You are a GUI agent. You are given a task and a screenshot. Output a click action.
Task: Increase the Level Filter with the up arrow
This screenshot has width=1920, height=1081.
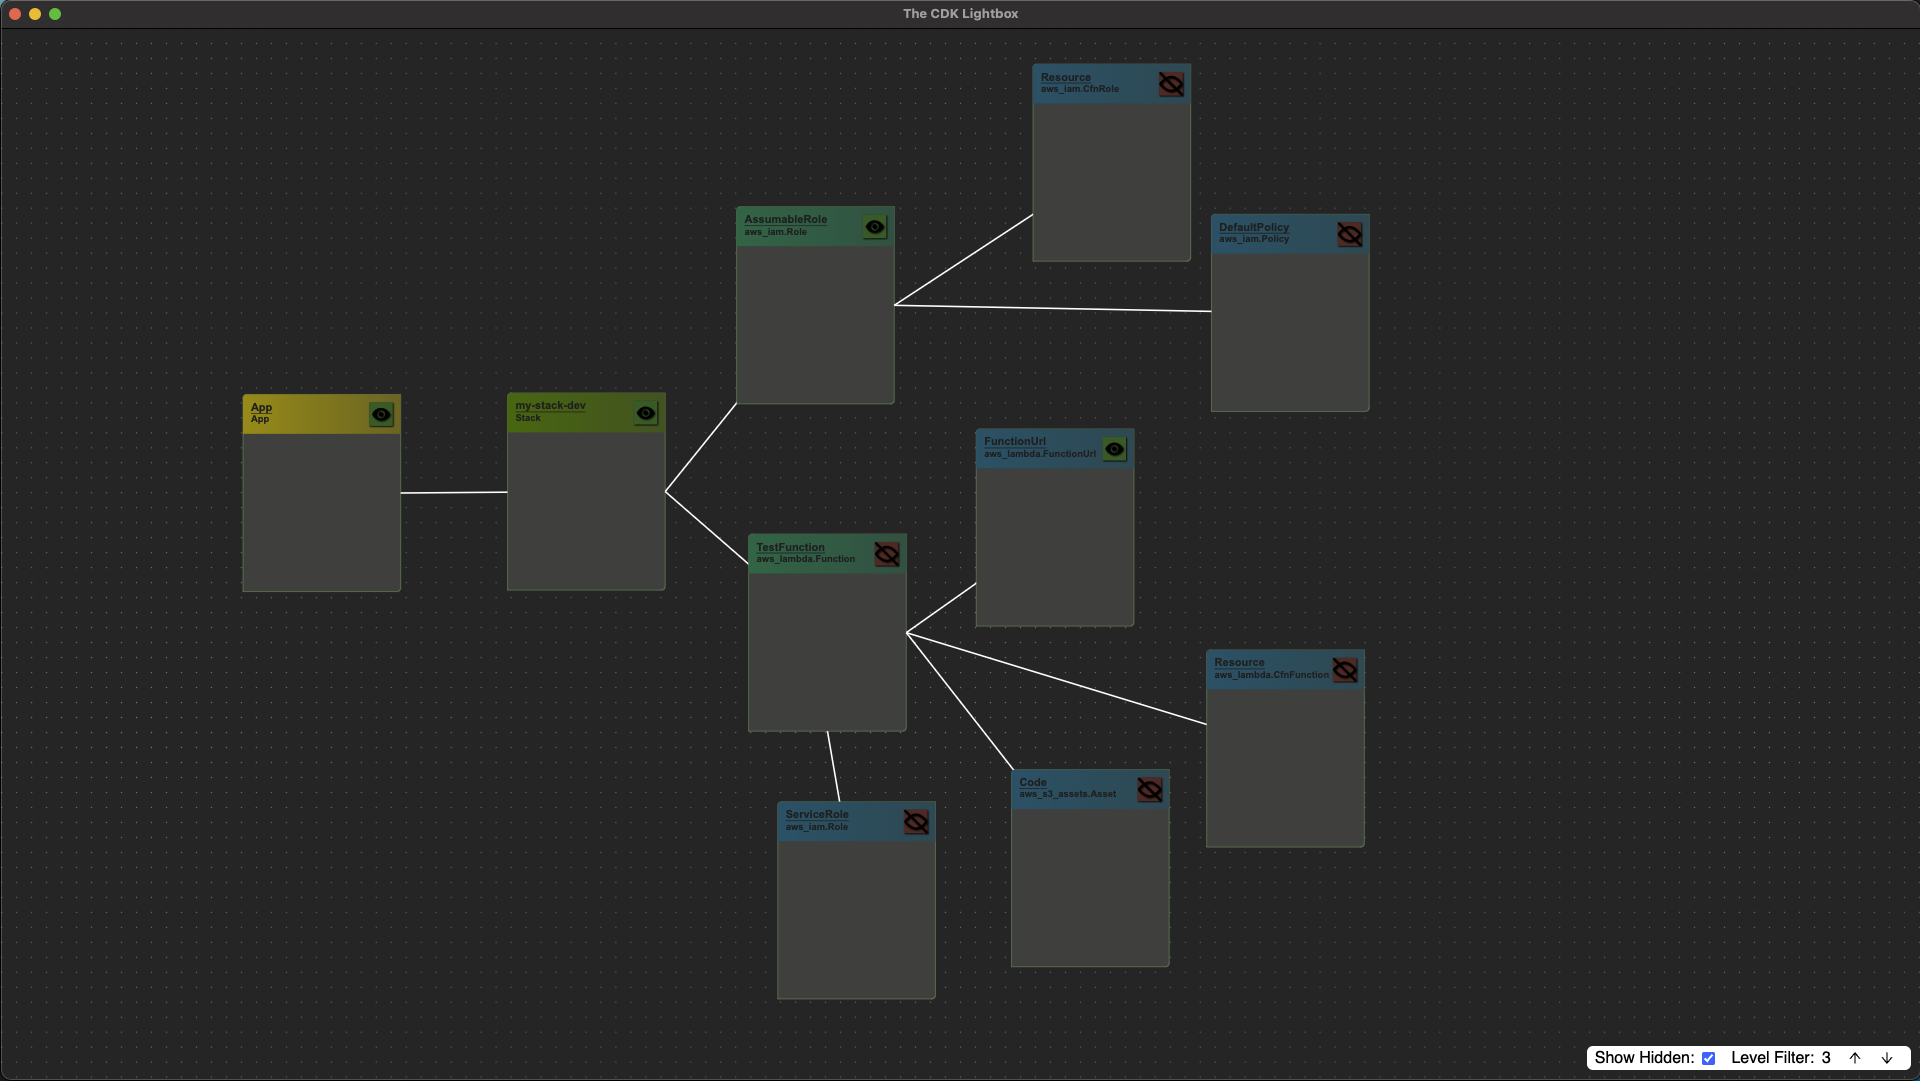point(1855,1058)
